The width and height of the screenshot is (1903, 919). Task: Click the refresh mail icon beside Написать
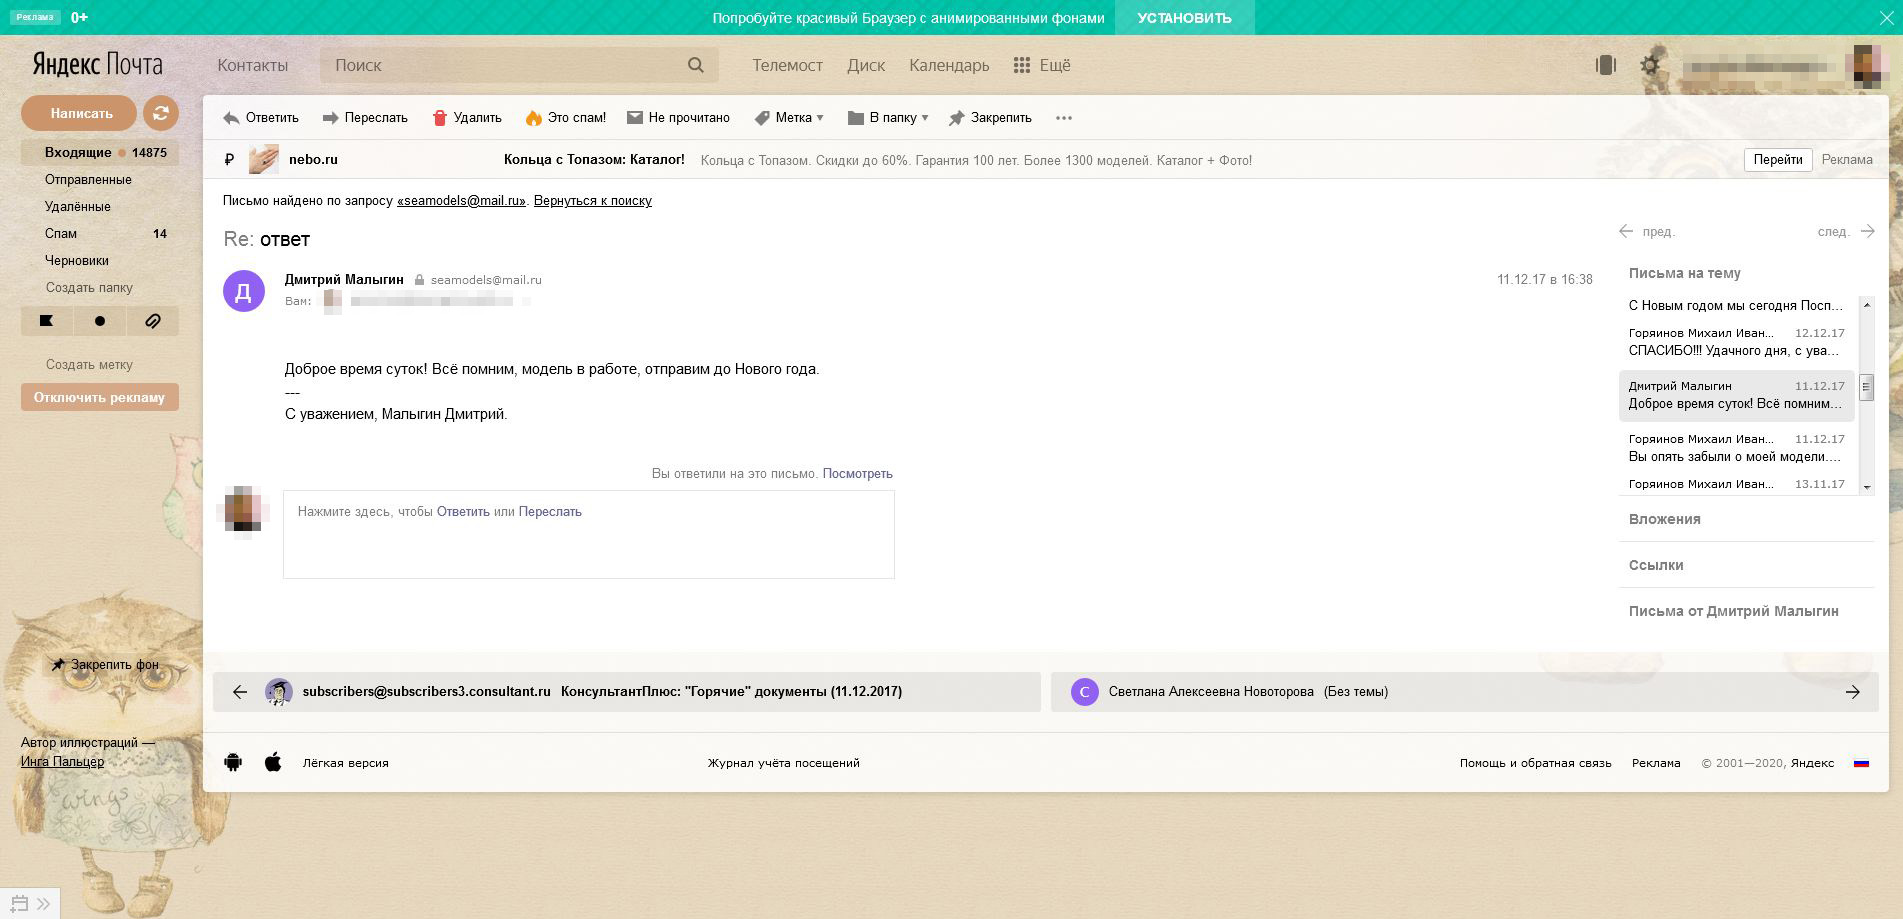click(x=160, y=113)
